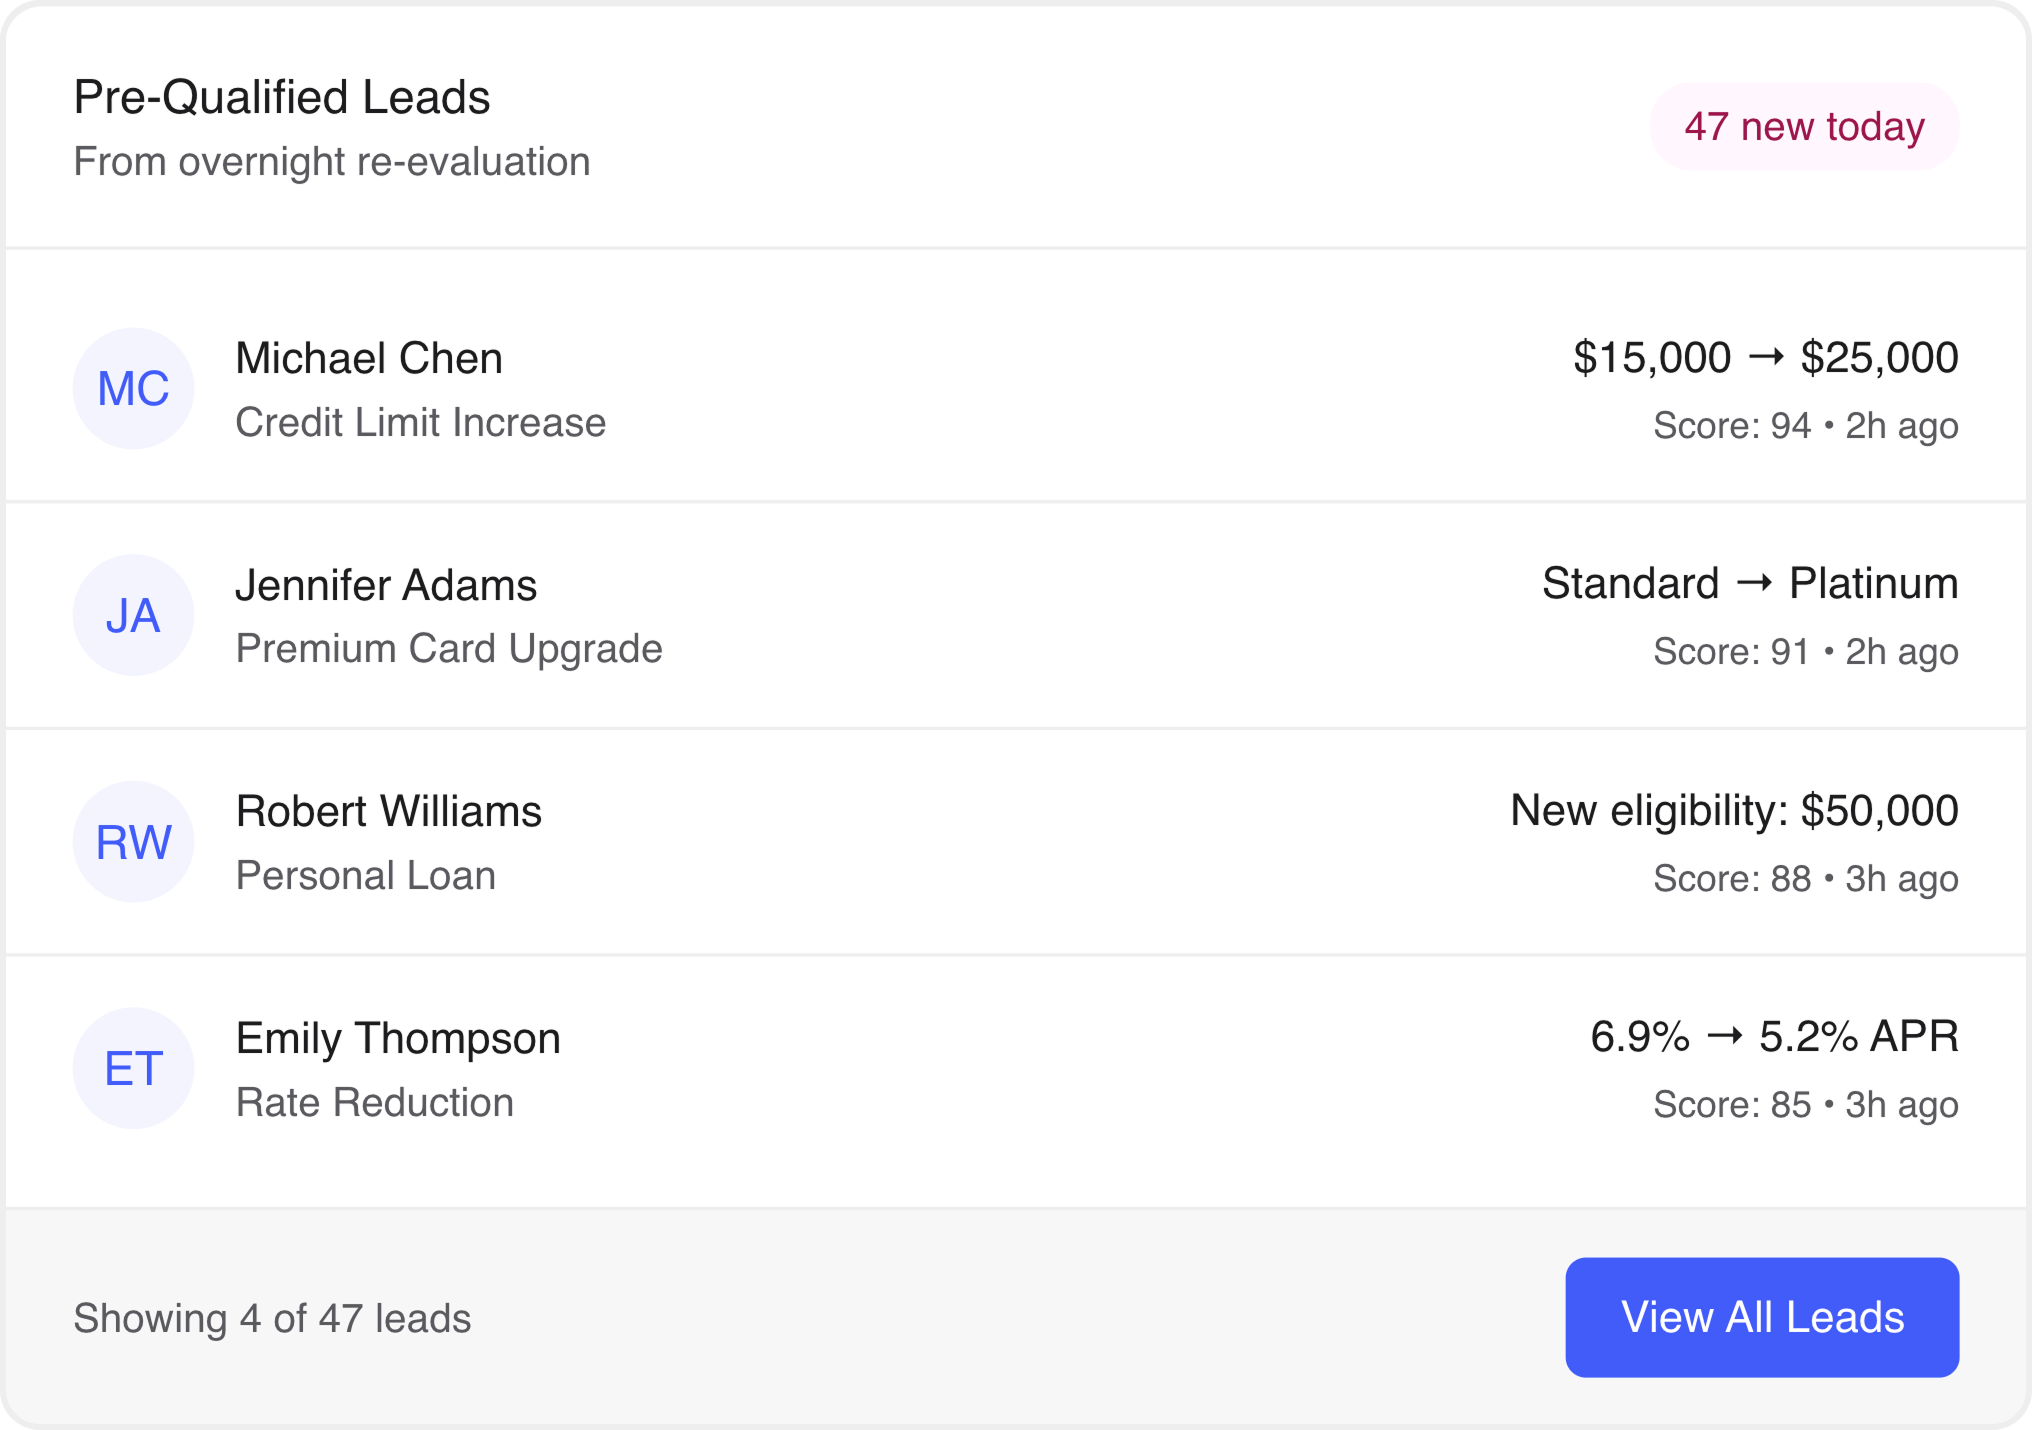Click Robert Williams' RW avatar icon

pos(133,841)
